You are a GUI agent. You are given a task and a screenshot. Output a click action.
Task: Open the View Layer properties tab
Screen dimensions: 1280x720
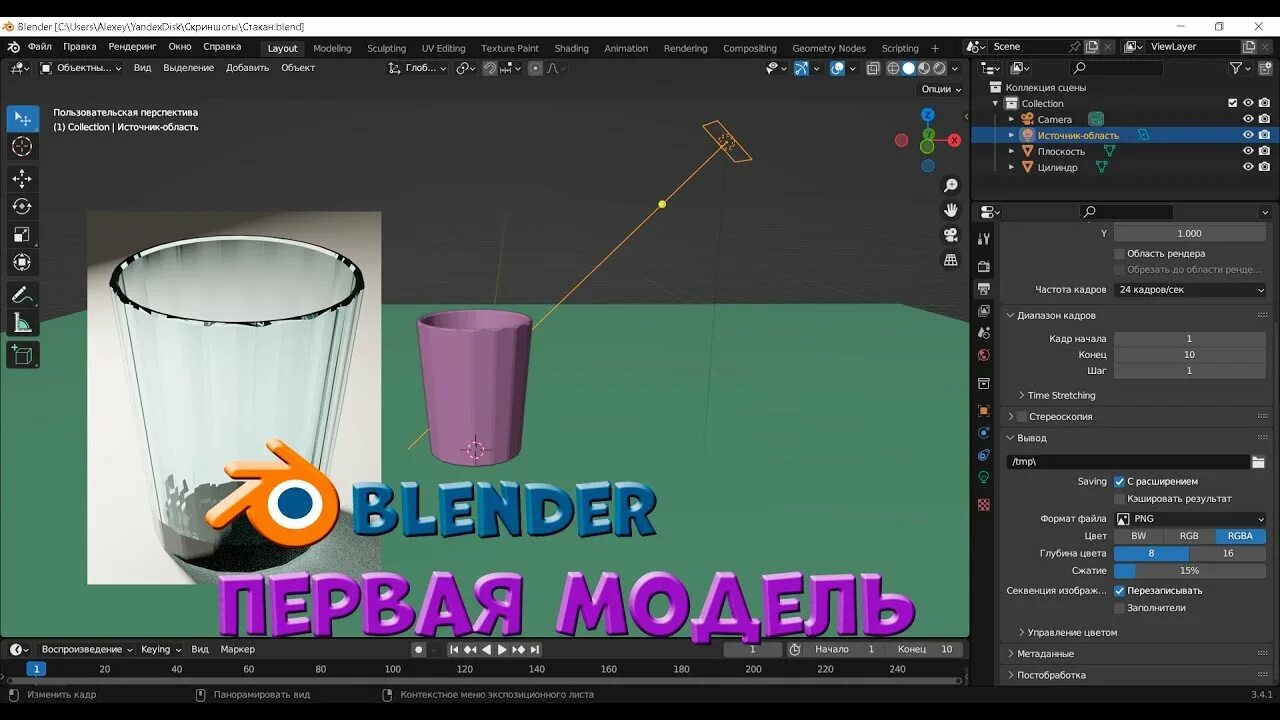(984, 311)
